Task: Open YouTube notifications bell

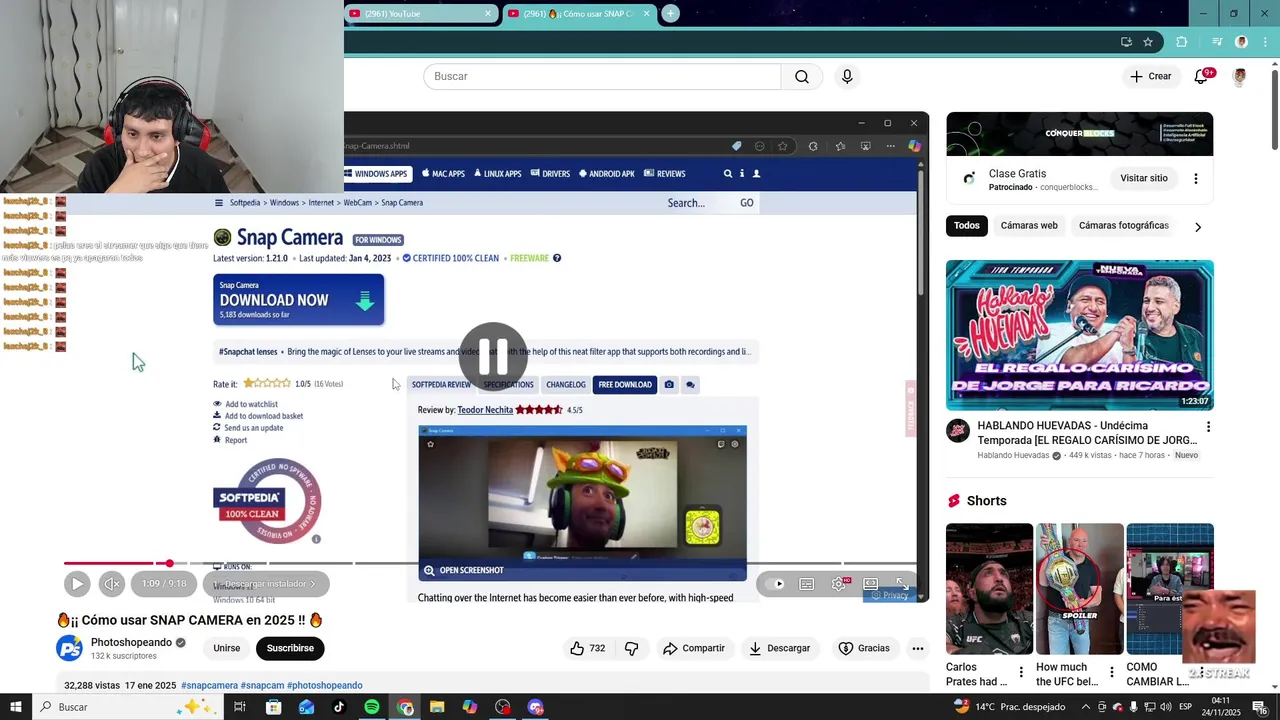Action: (1201, 77)
